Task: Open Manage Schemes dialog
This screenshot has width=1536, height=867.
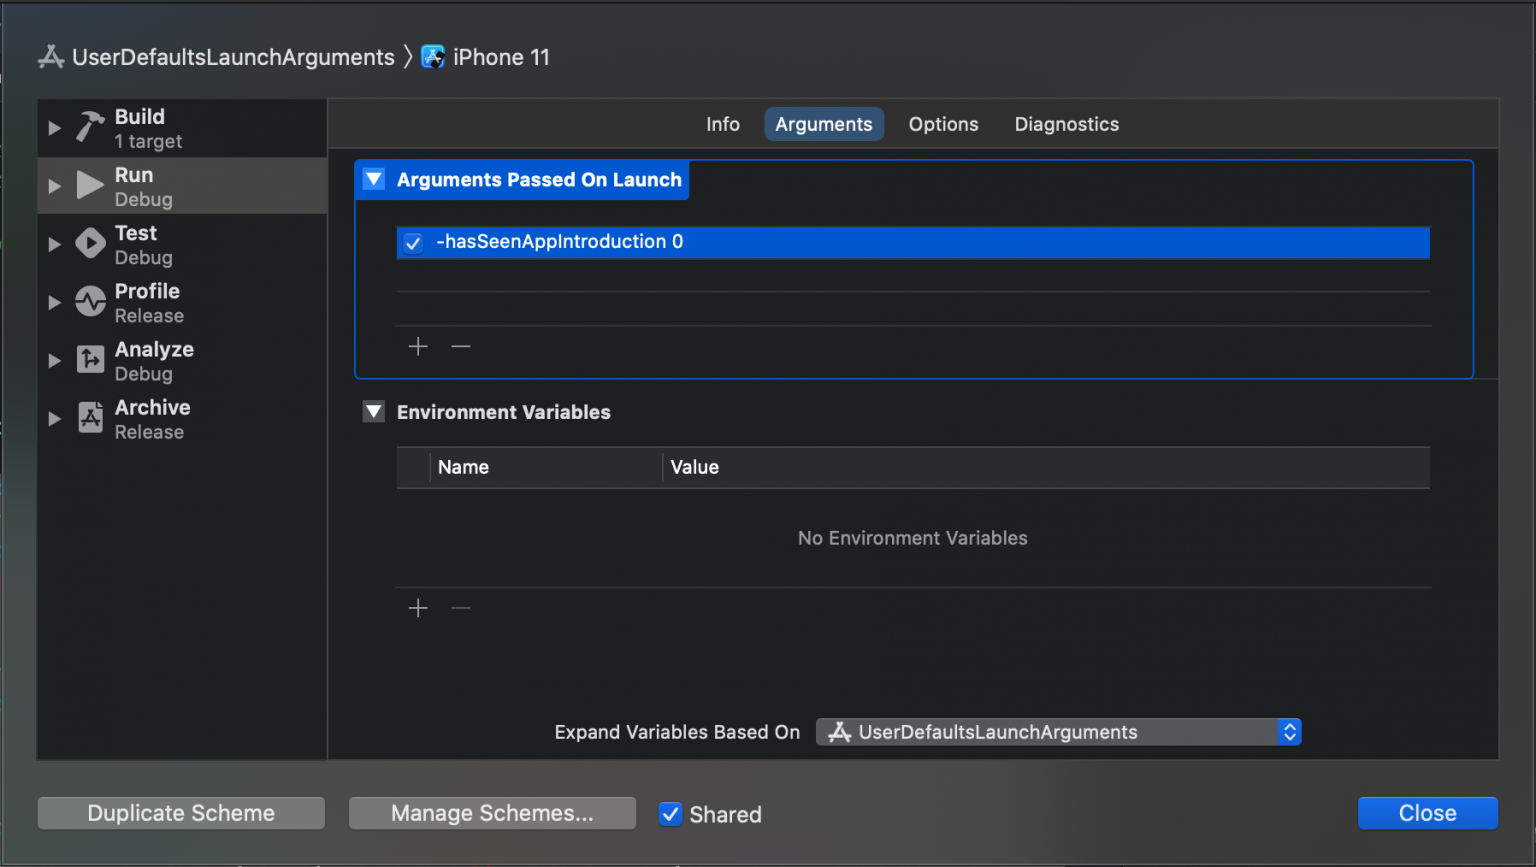Action: click(492, 813)
